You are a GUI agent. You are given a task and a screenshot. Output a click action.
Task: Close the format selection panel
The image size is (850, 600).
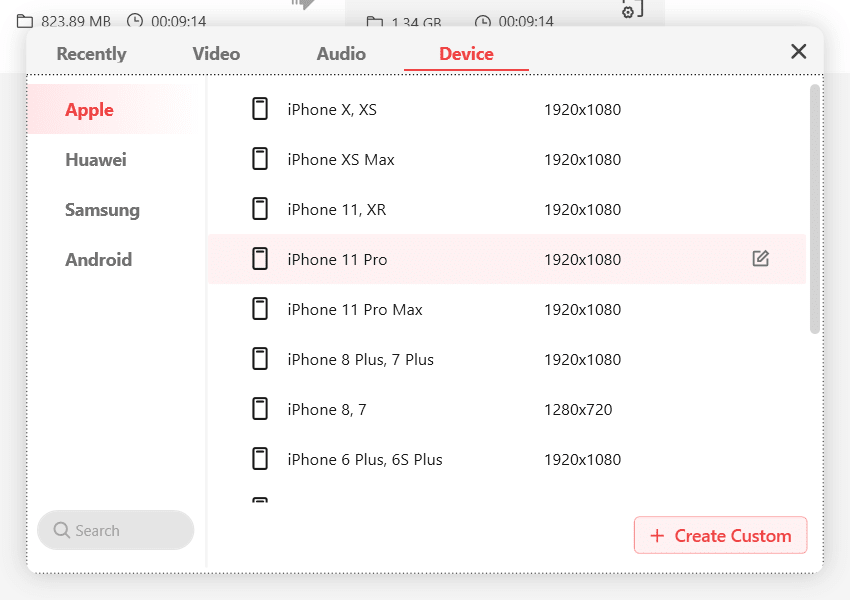[799, 51]
